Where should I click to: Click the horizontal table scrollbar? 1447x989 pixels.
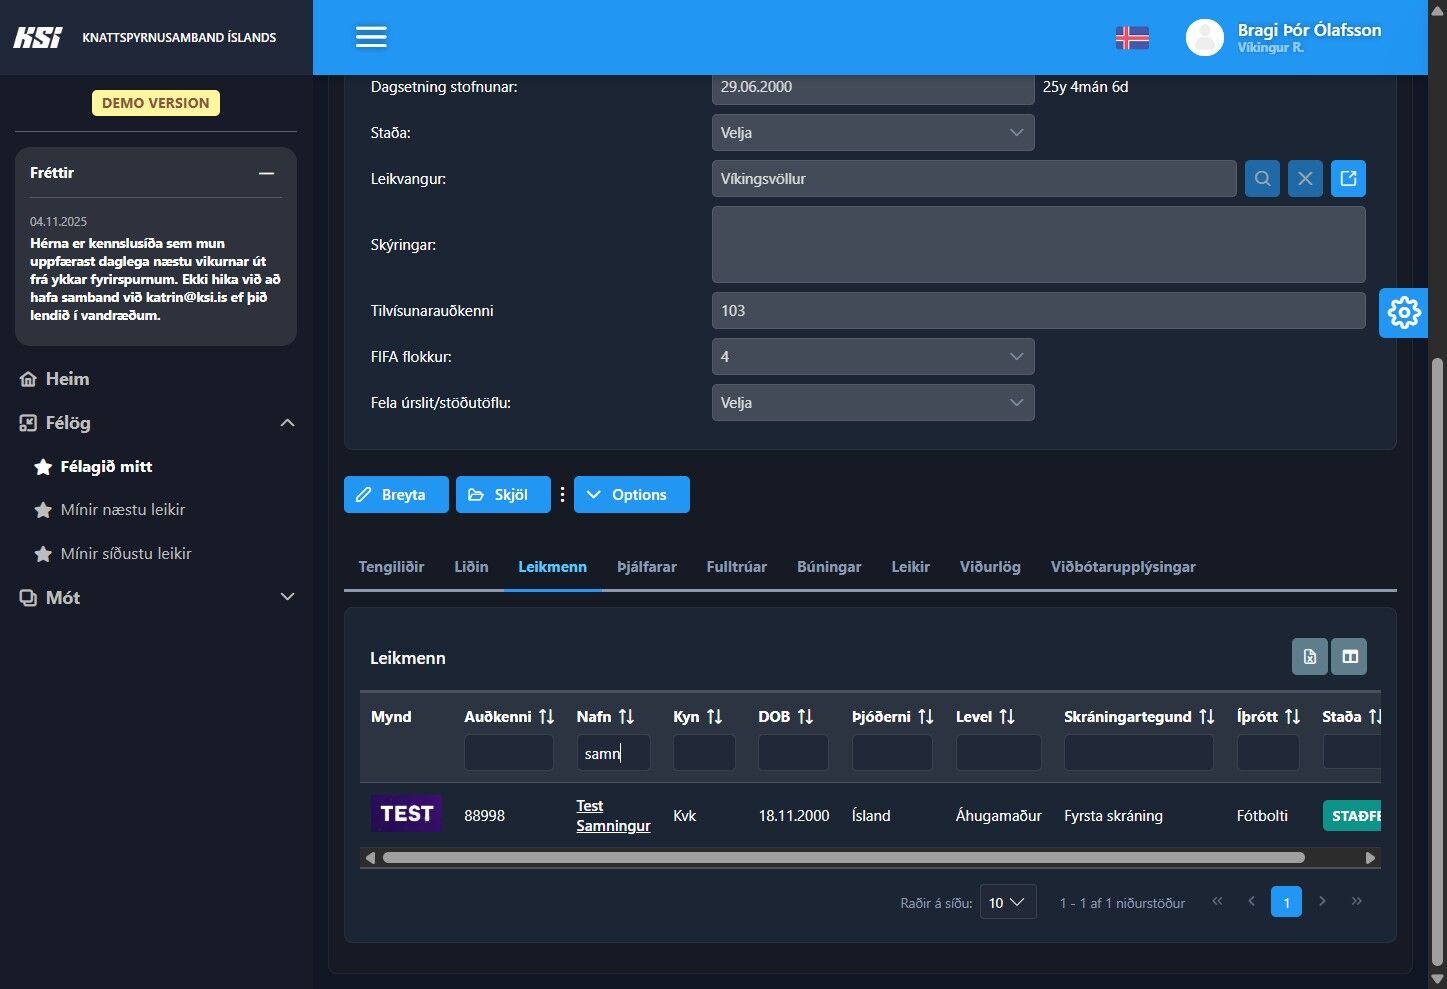[843, 858]
